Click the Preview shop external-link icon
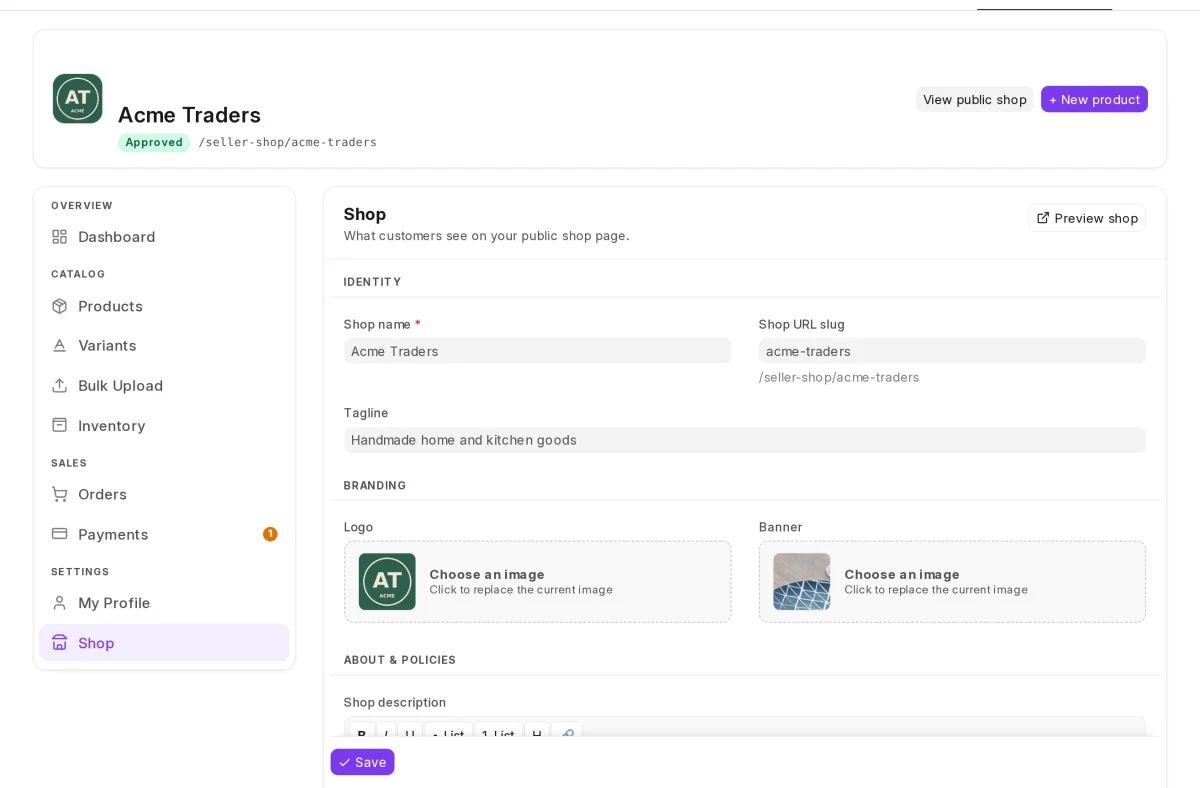Screen dimensions: 1200x788 coord(1043,218)
